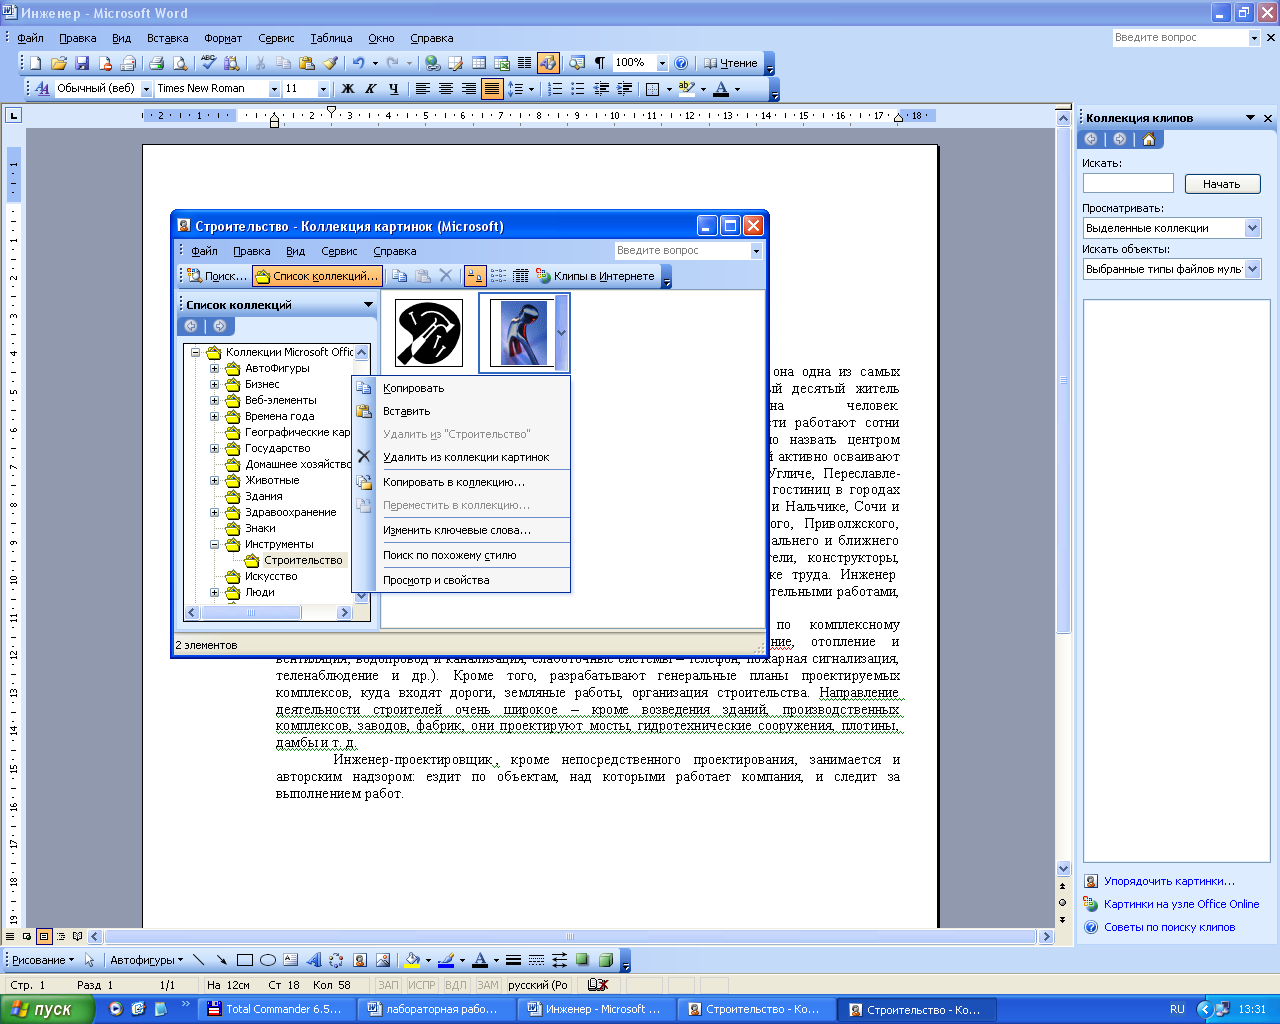Select the Line tool in Drawing toolbar
1280x1024 pixels.
[199, 960]
